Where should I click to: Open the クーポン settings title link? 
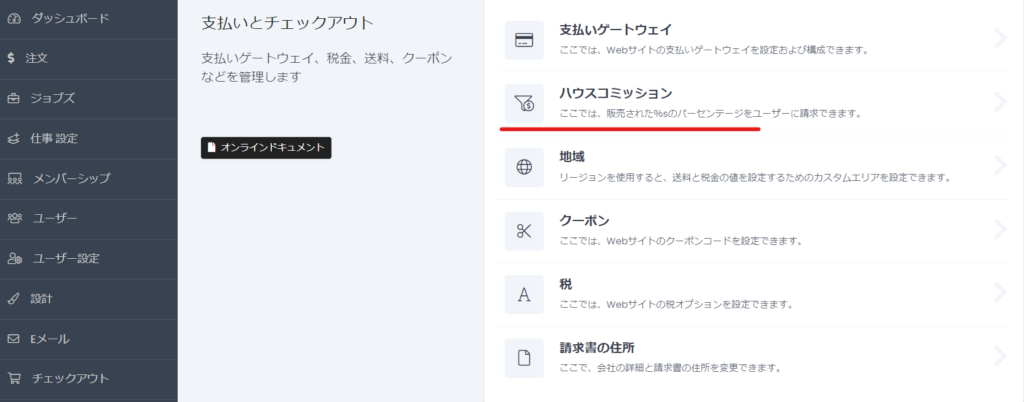click(584, 220)
